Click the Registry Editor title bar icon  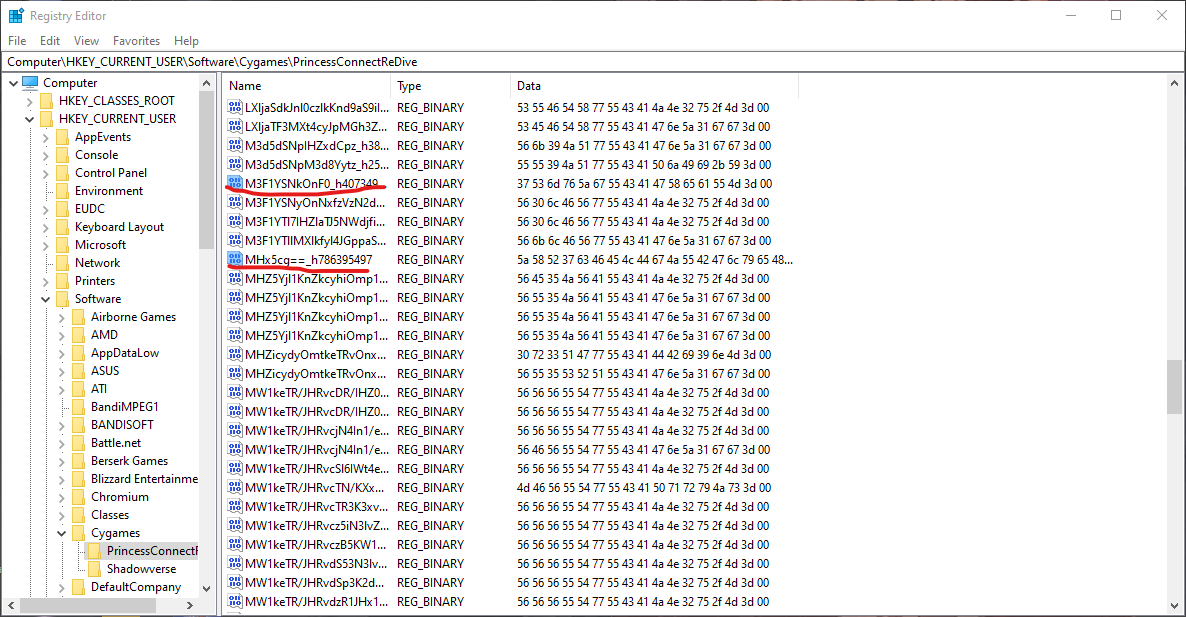(x=16, y=15)
